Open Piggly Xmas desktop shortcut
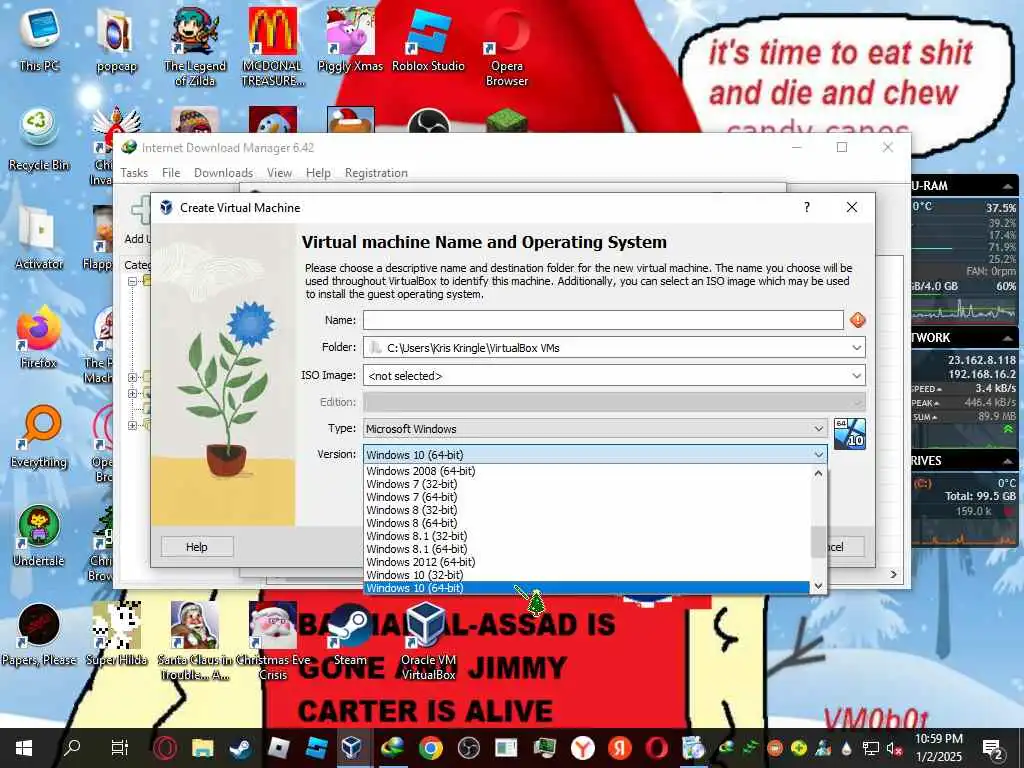The width and height of the screenshot is (1024, 768). pyautogui.click(x=351, y=39)
